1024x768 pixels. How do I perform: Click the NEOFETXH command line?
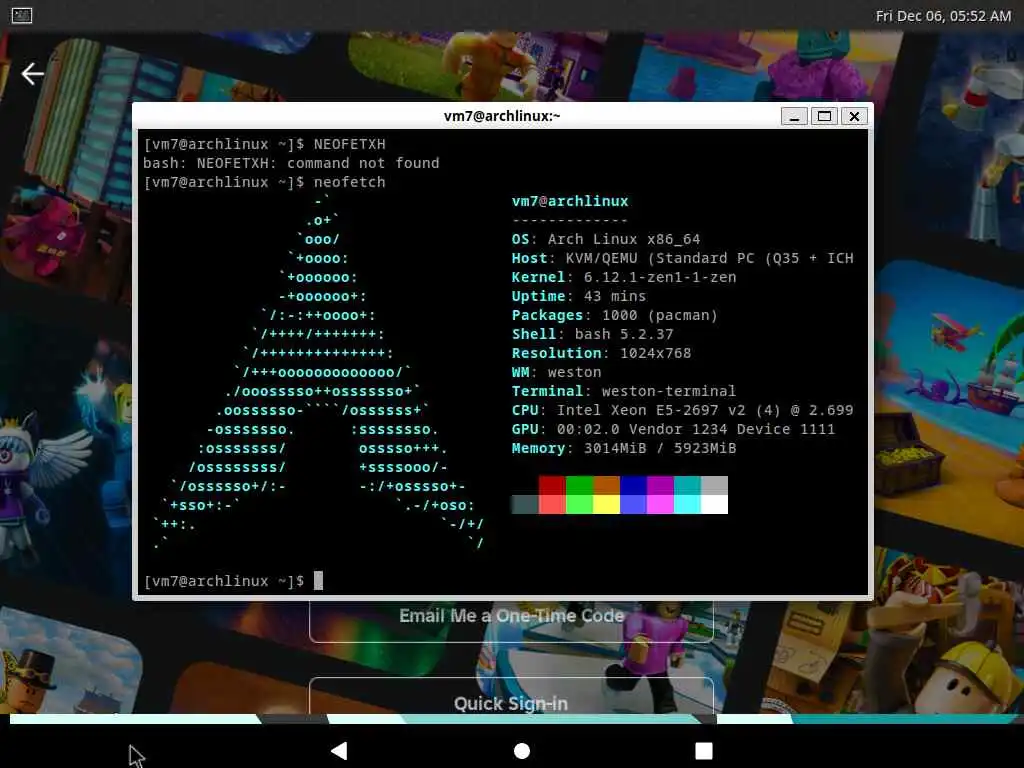pos(264,144)
